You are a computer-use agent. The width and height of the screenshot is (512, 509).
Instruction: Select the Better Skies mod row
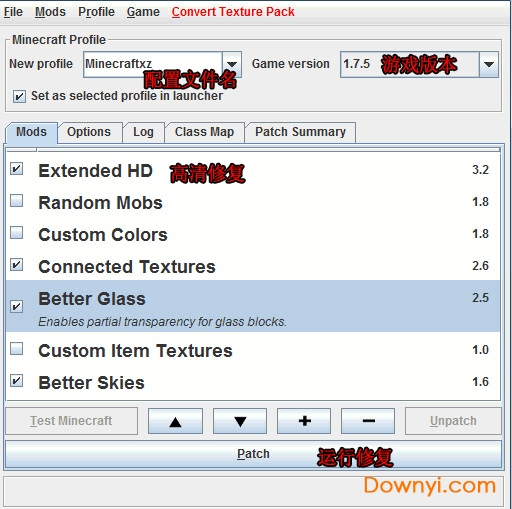tap(253, 382)
